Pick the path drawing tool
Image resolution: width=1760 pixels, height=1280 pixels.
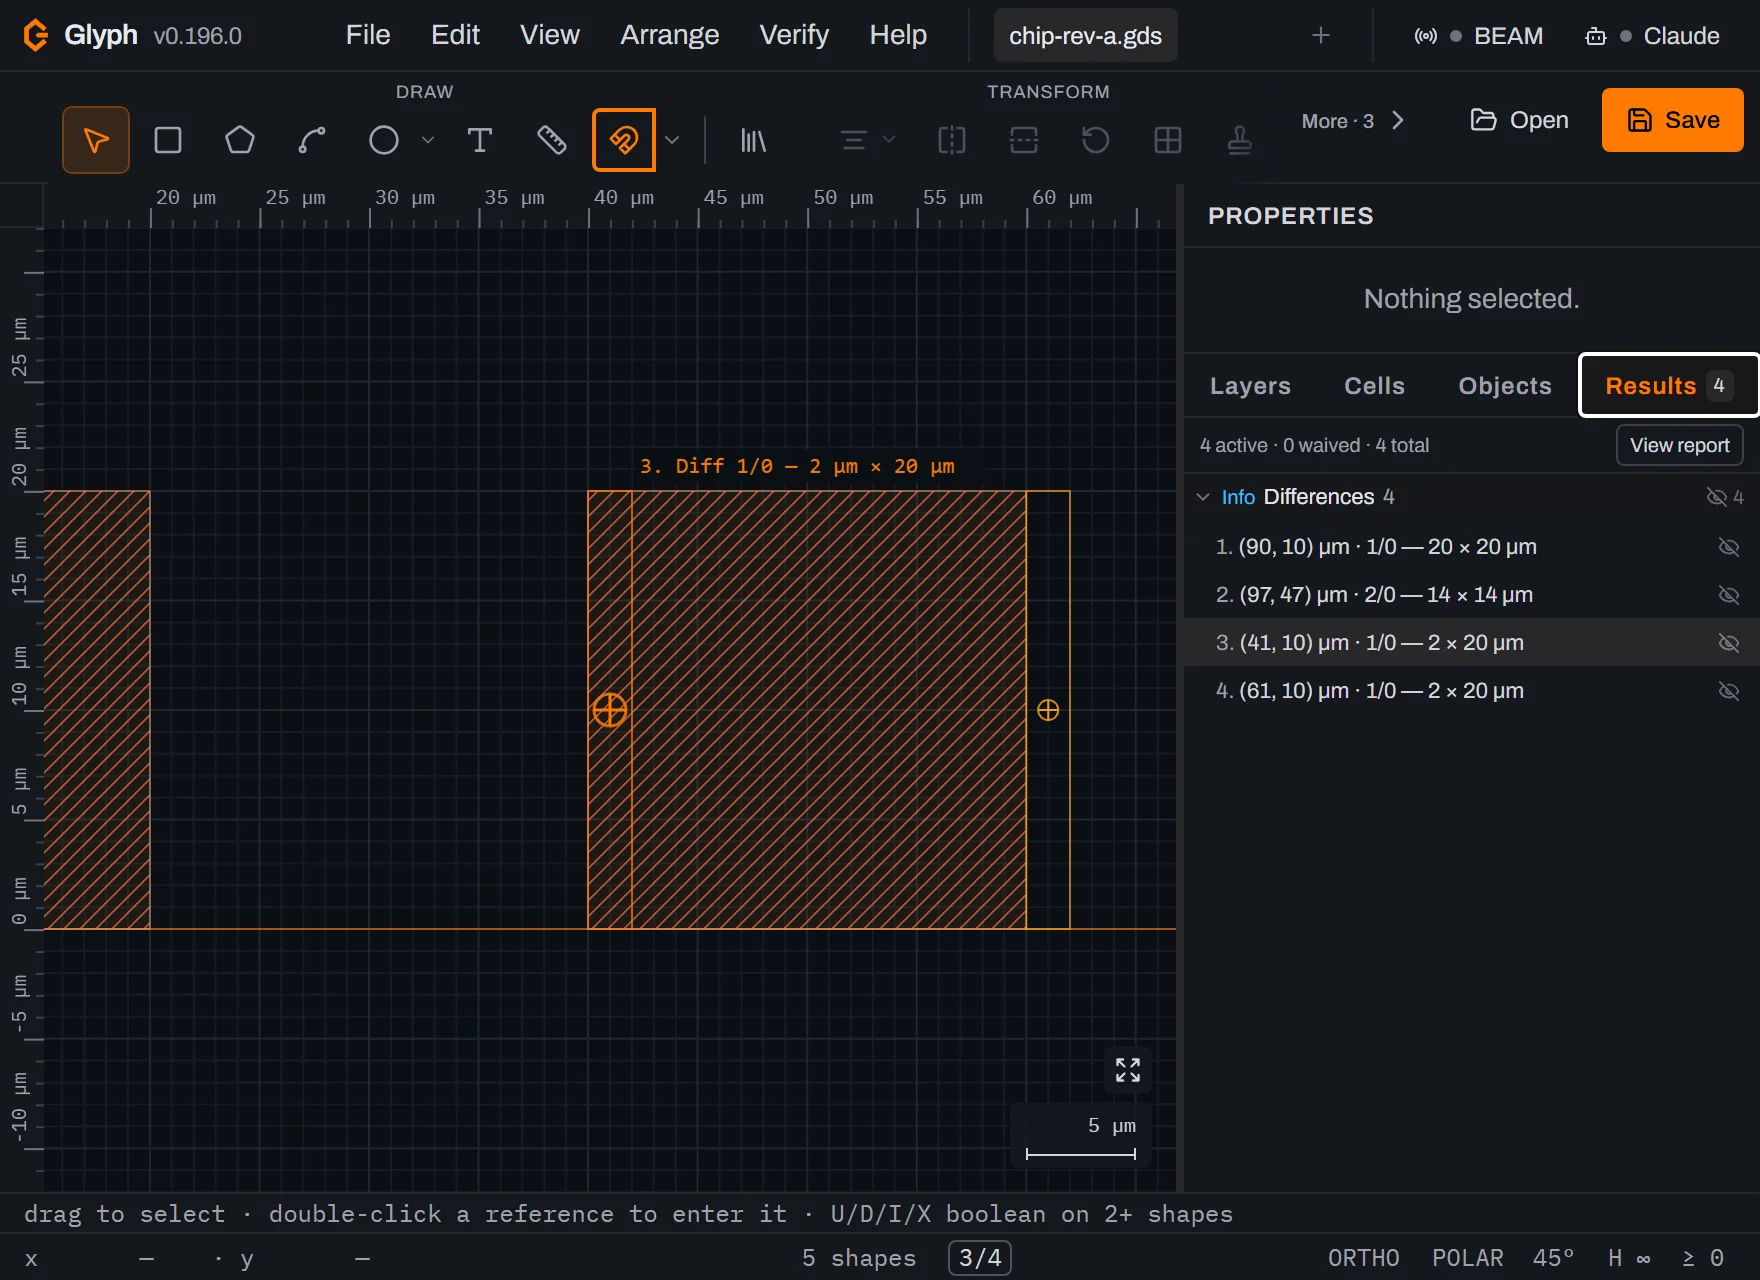click(312, 140)
